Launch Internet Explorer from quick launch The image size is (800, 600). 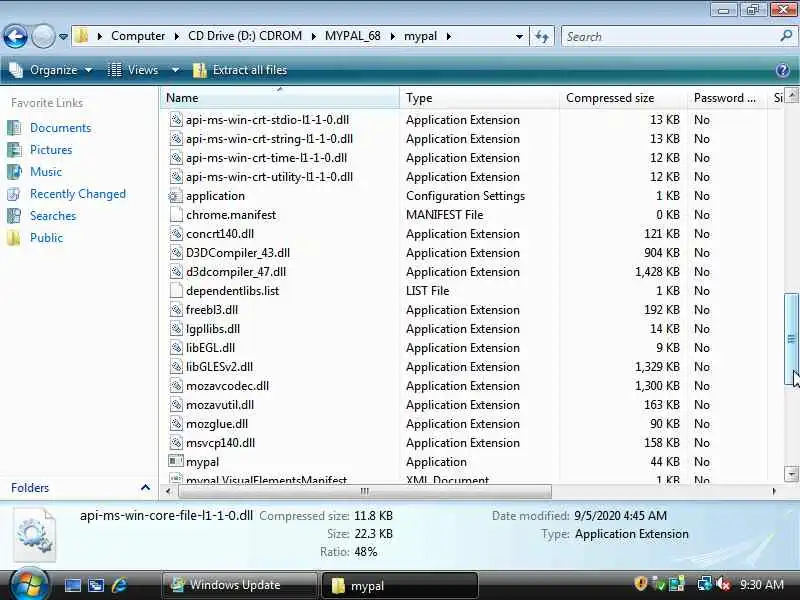click(119, 585)
